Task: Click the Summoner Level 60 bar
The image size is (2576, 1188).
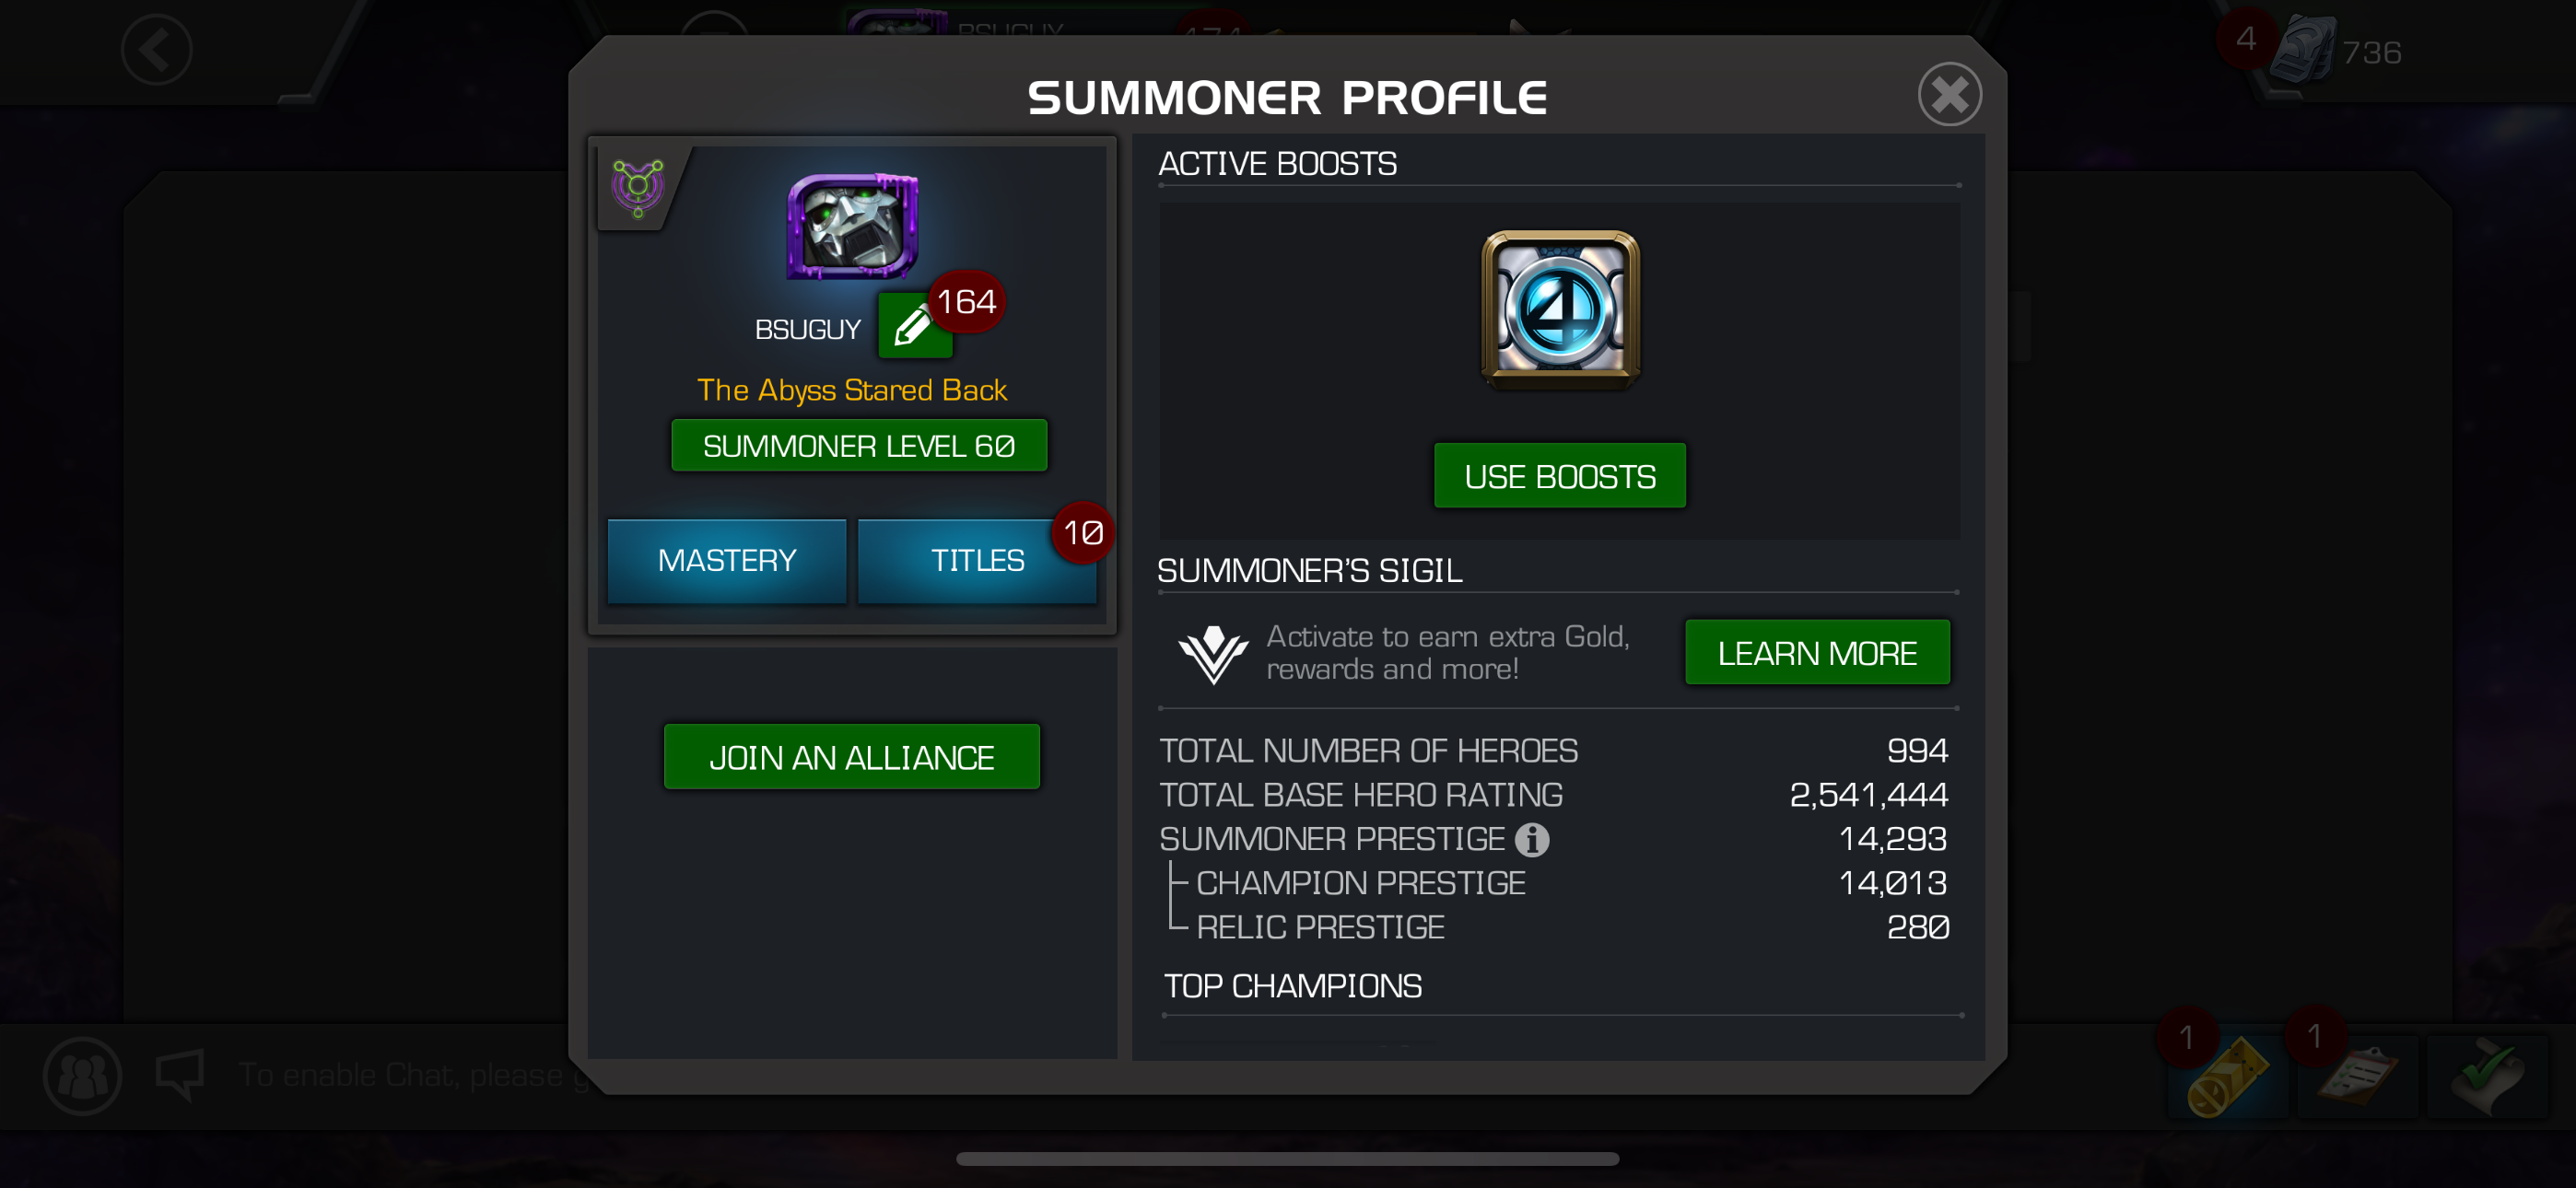Action: [x=859, y=446]
